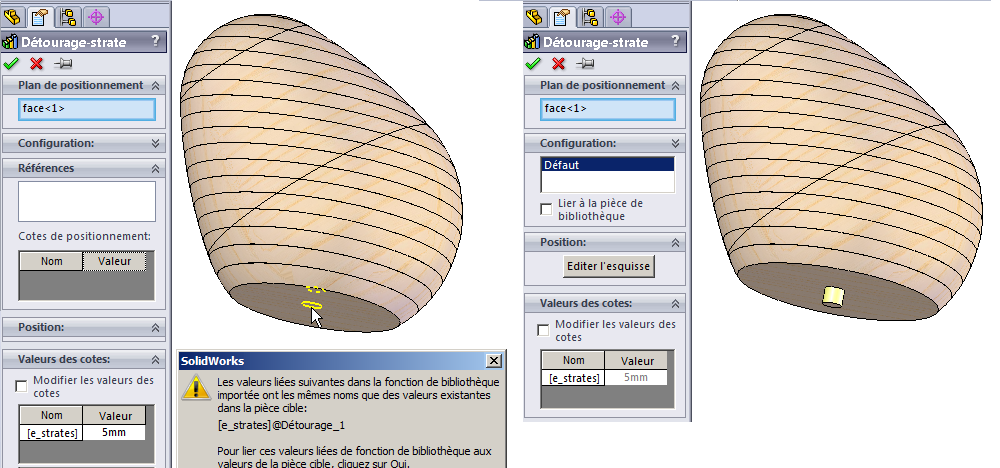Collapse Références section in left panel
The height and width of the screenshot is (468, 1000).
(156, 168)
